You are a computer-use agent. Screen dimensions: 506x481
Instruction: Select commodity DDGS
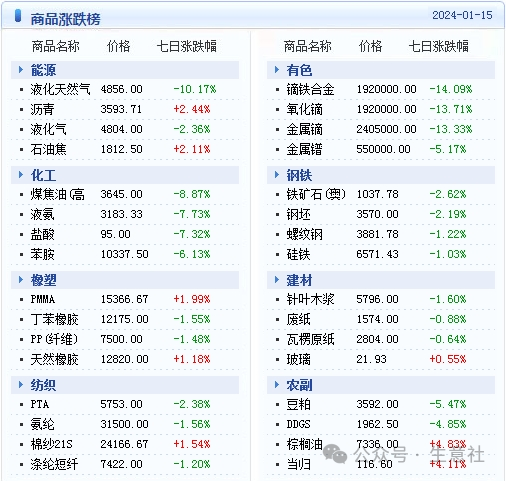298,424
